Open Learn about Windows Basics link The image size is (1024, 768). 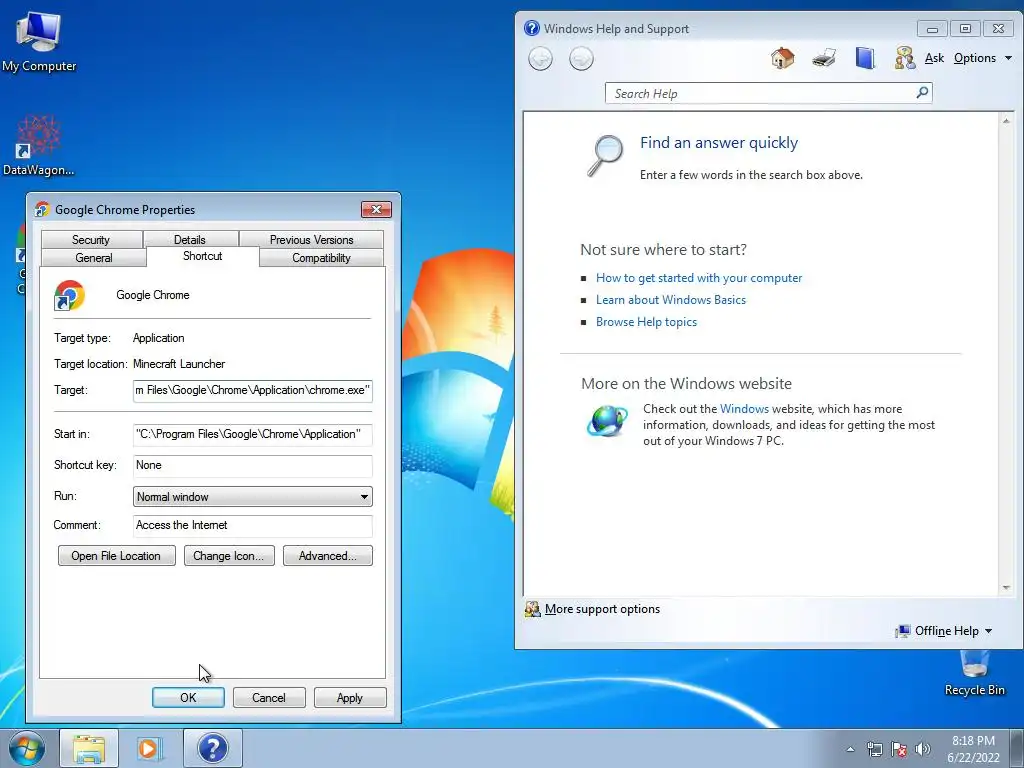coord(671,300)
